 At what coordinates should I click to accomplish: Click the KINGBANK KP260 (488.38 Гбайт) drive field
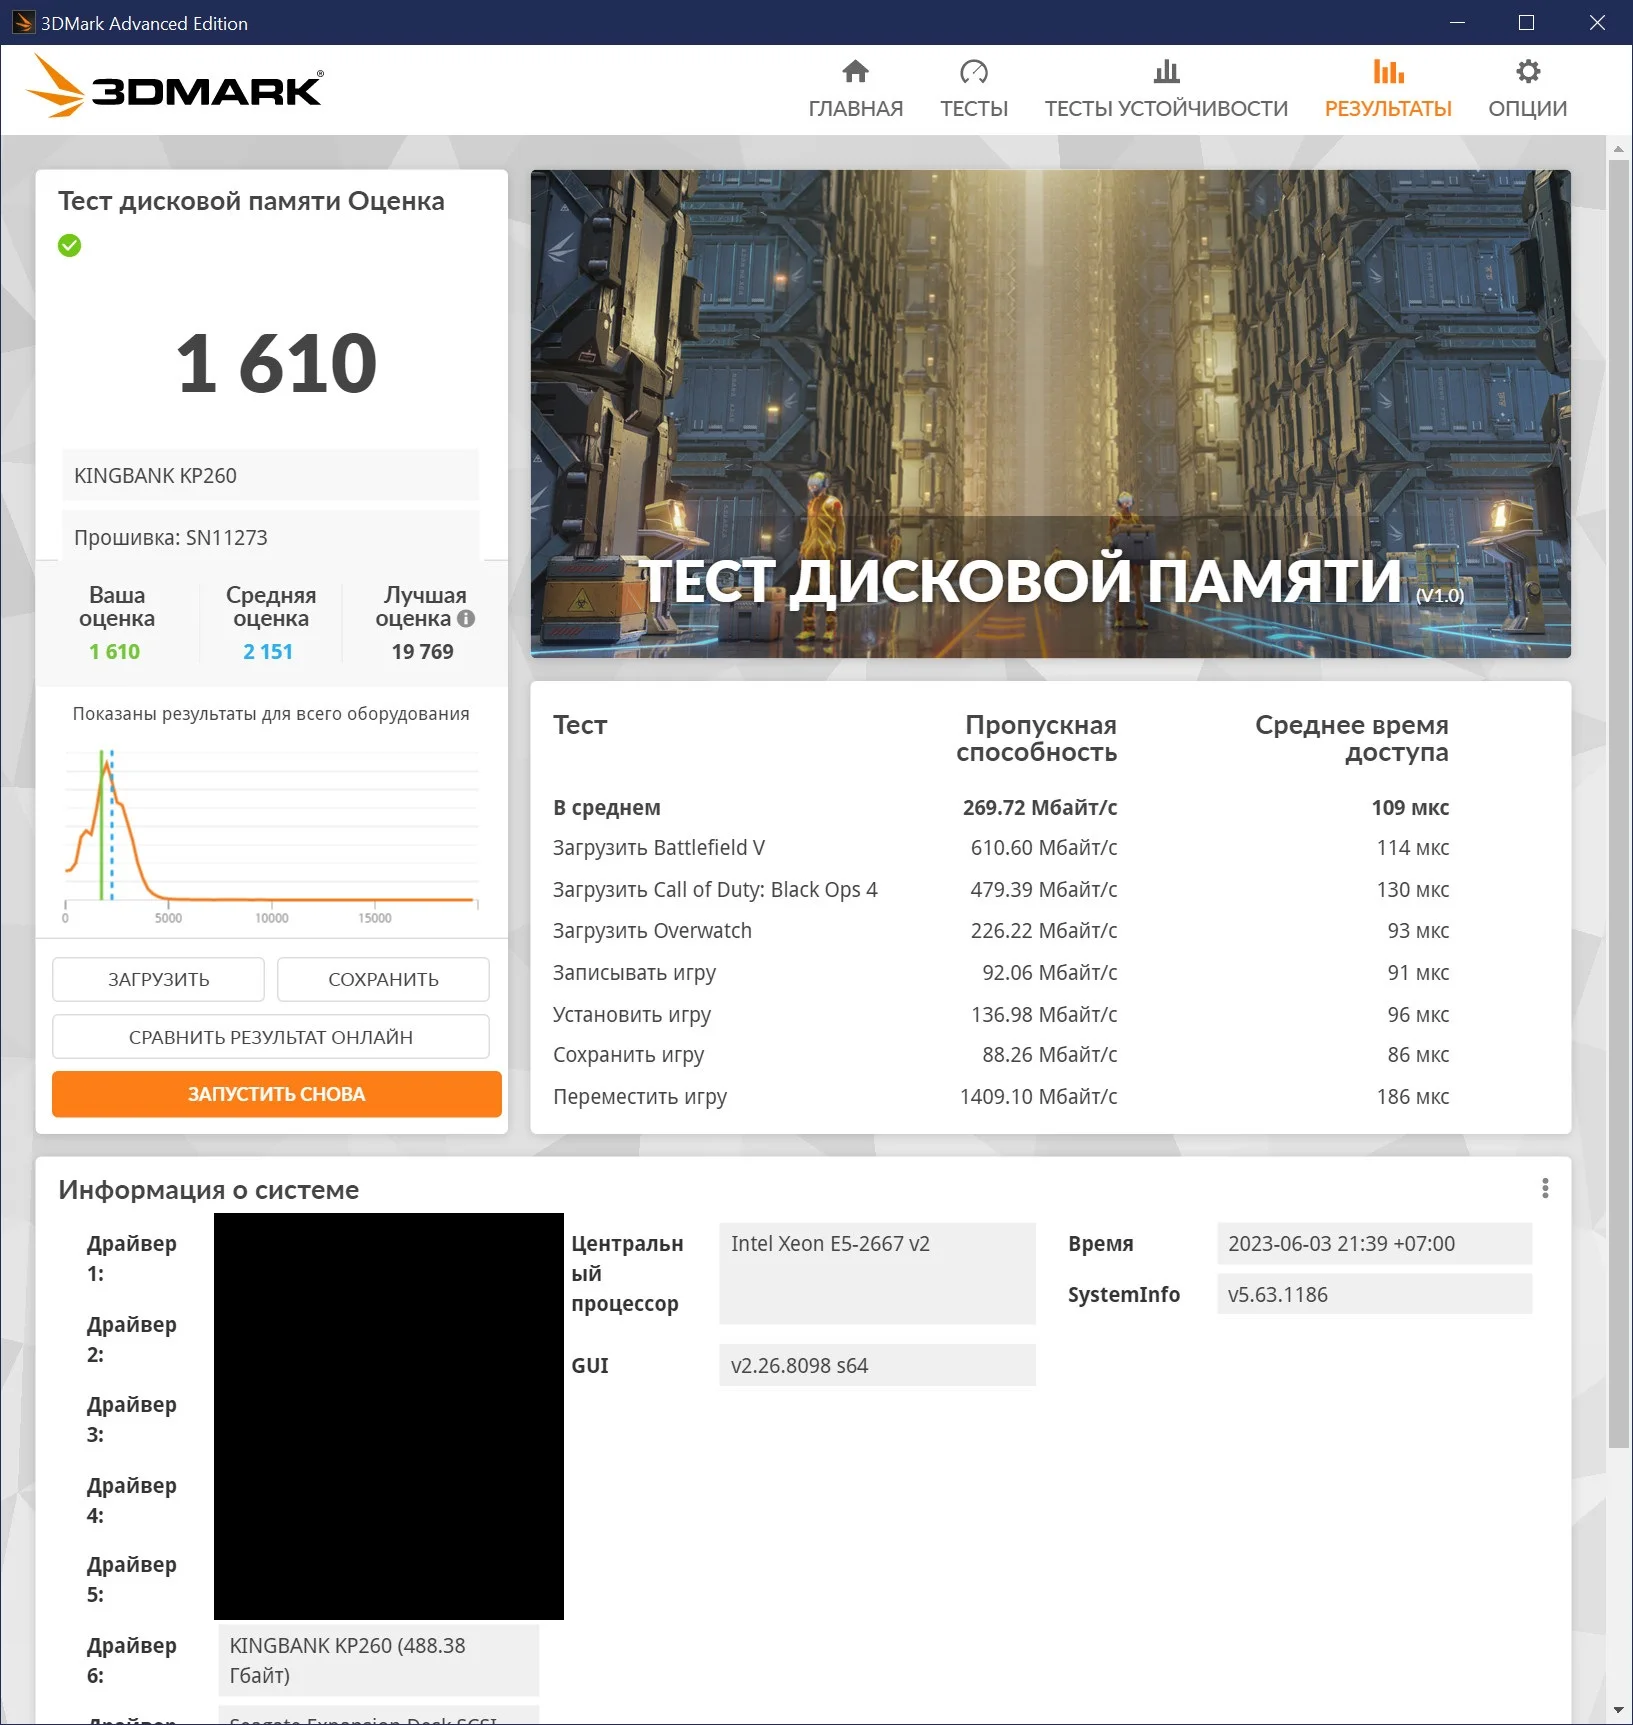[379, 1660]
